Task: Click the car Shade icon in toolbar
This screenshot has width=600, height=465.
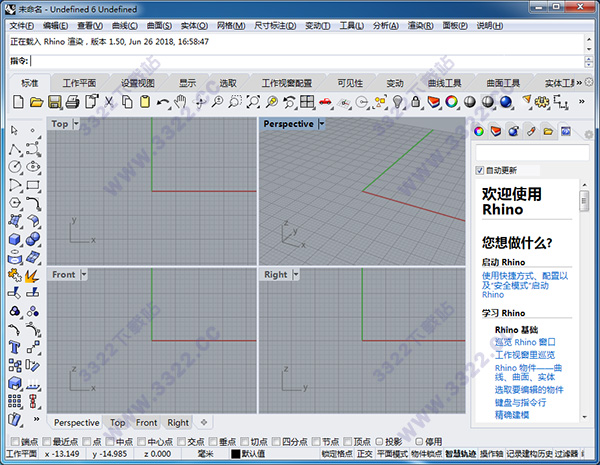Action: pyautogui.click(x=325, y=102)
